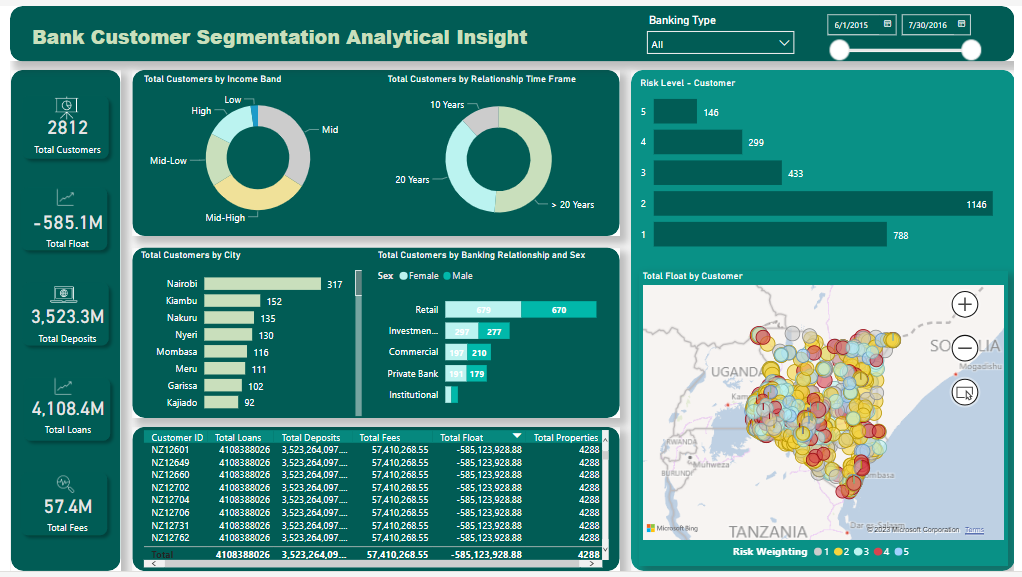Select the map pan mode icon below zoom controls
1022x577 pixels.
(x=963, y=391)
